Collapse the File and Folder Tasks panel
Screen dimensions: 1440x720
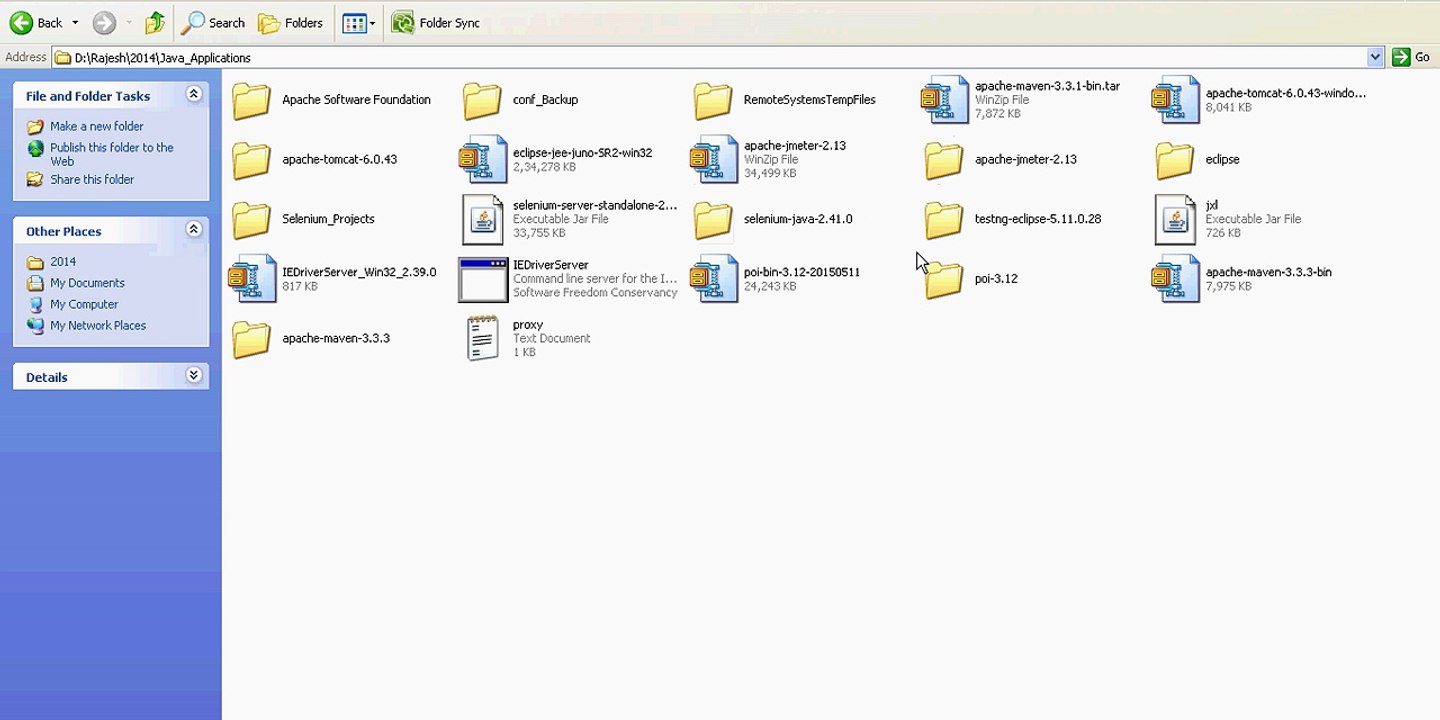(194, 94)
